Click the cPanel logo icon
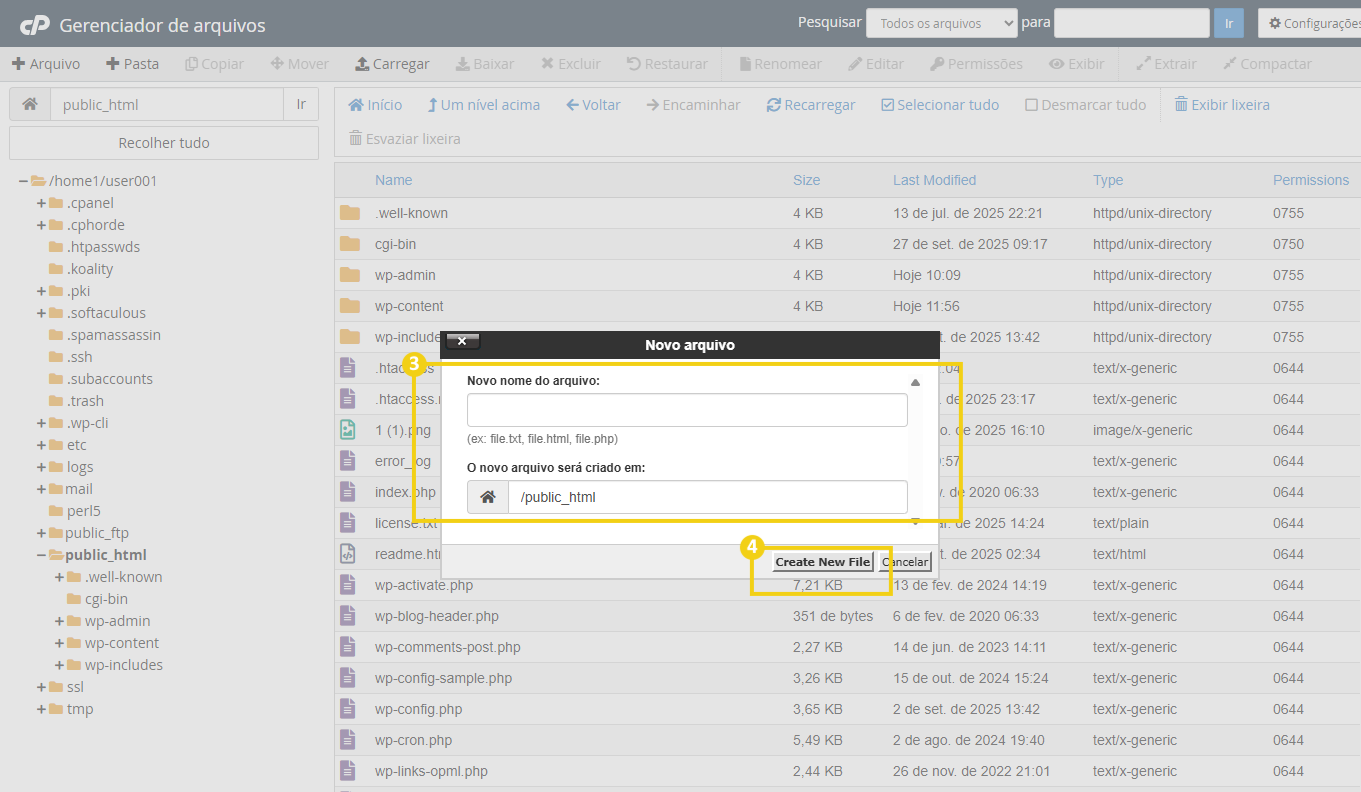This screenshot has width=1361, height=792. [35, 25]
